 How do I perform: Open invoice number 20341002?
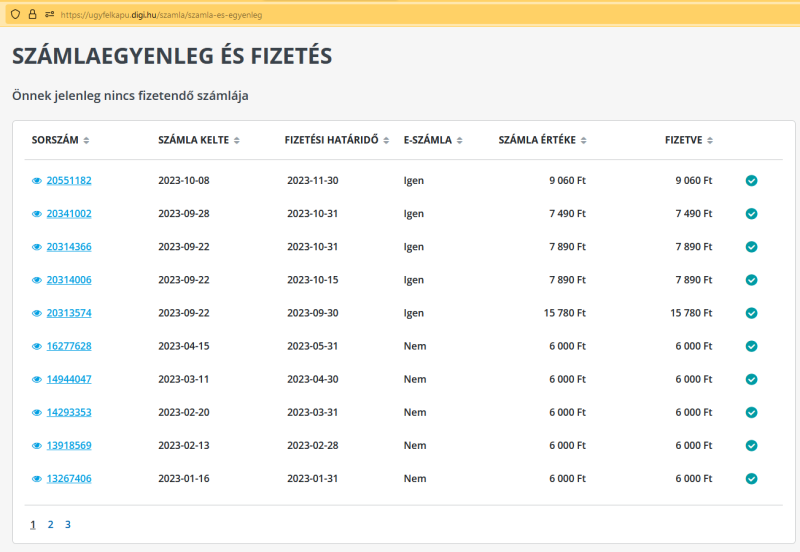click(69, 214)
